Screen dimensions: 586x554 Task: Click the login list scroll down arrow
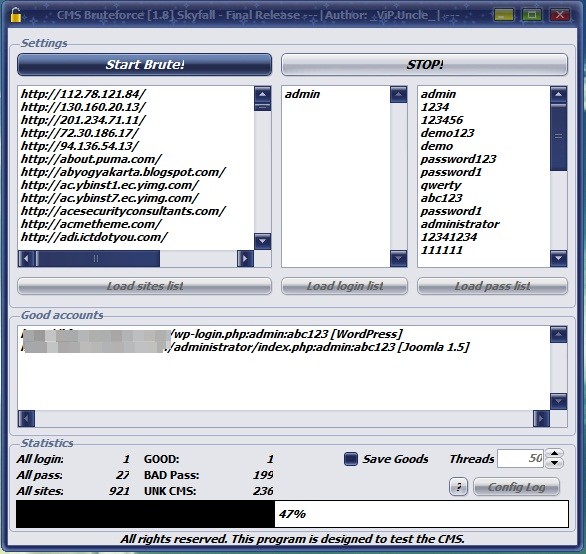point(398,259)
